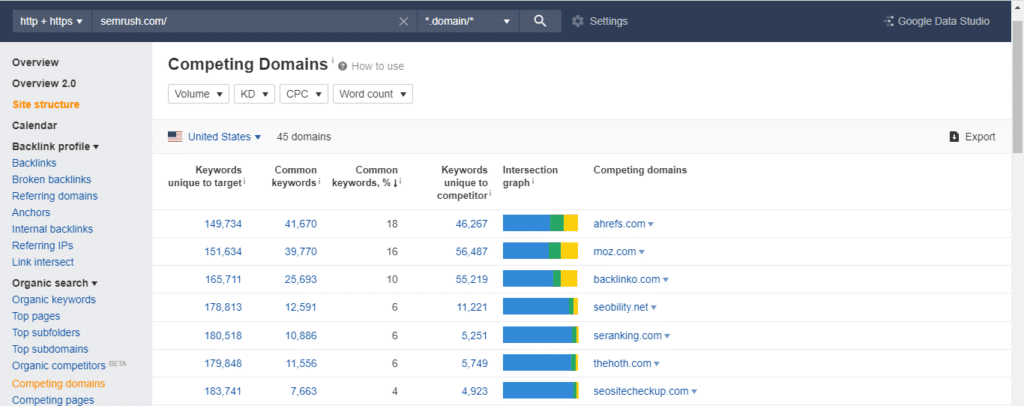The height and width of the screenshot is (406, 1024).
Task: Click the Keywords unique to target column header
Action: (206, 176)
